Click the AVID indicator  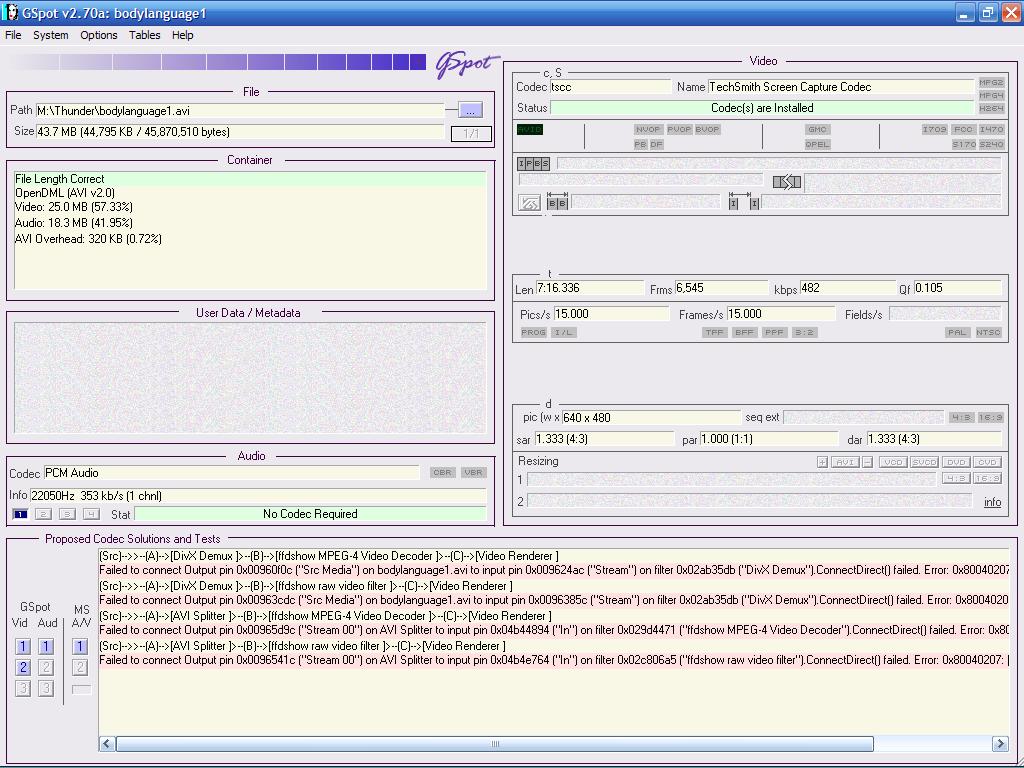[530, 129]
